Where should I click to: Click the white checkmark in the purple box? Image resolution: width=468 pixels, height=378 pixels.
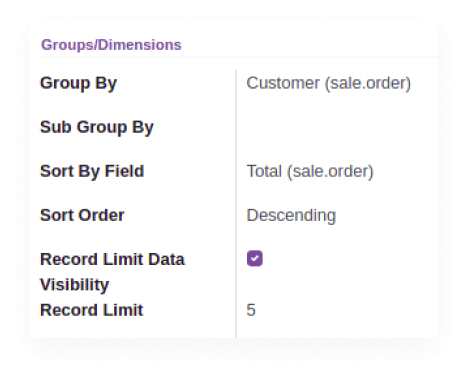pyautogui.click(x=255, y=258)
